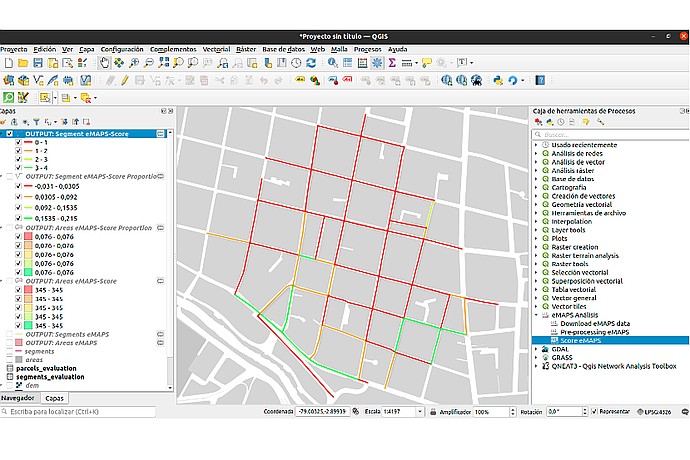Expand Análisis de redes group
This screenshot has width=690, height=460.
pyautogui.click(x=536, y=154)
